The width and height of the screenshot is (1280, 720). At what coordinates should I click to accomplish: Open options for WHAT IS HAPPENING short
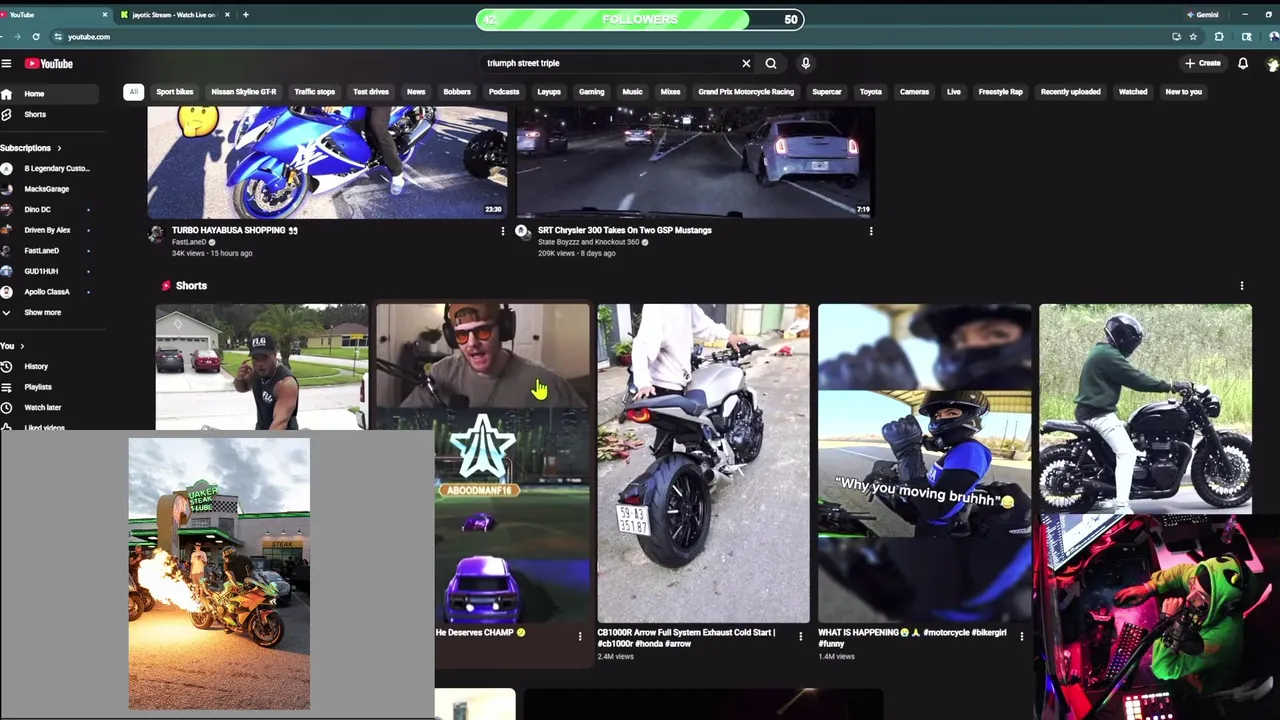[x=1022, y=636]
